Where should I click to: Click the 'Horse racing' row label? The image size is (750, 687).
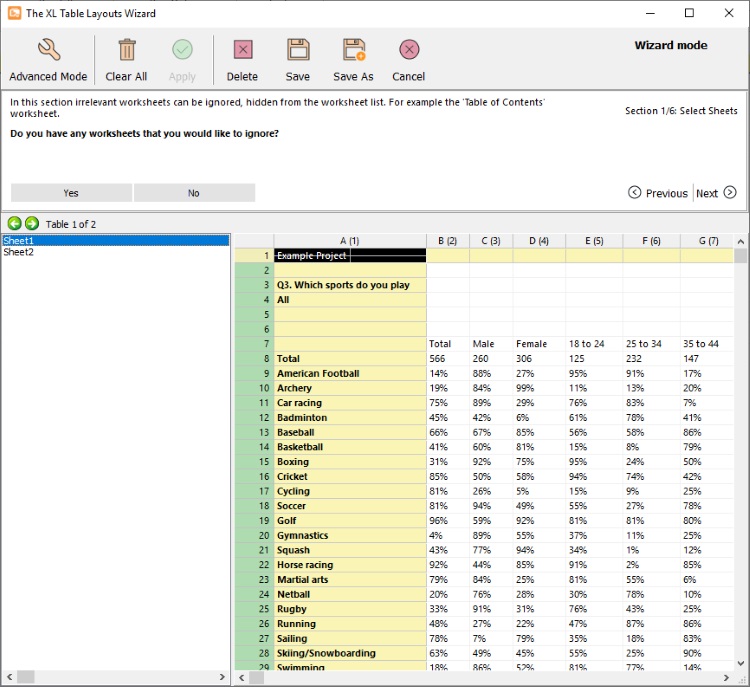pyautogui.click(x=350, y=565)
